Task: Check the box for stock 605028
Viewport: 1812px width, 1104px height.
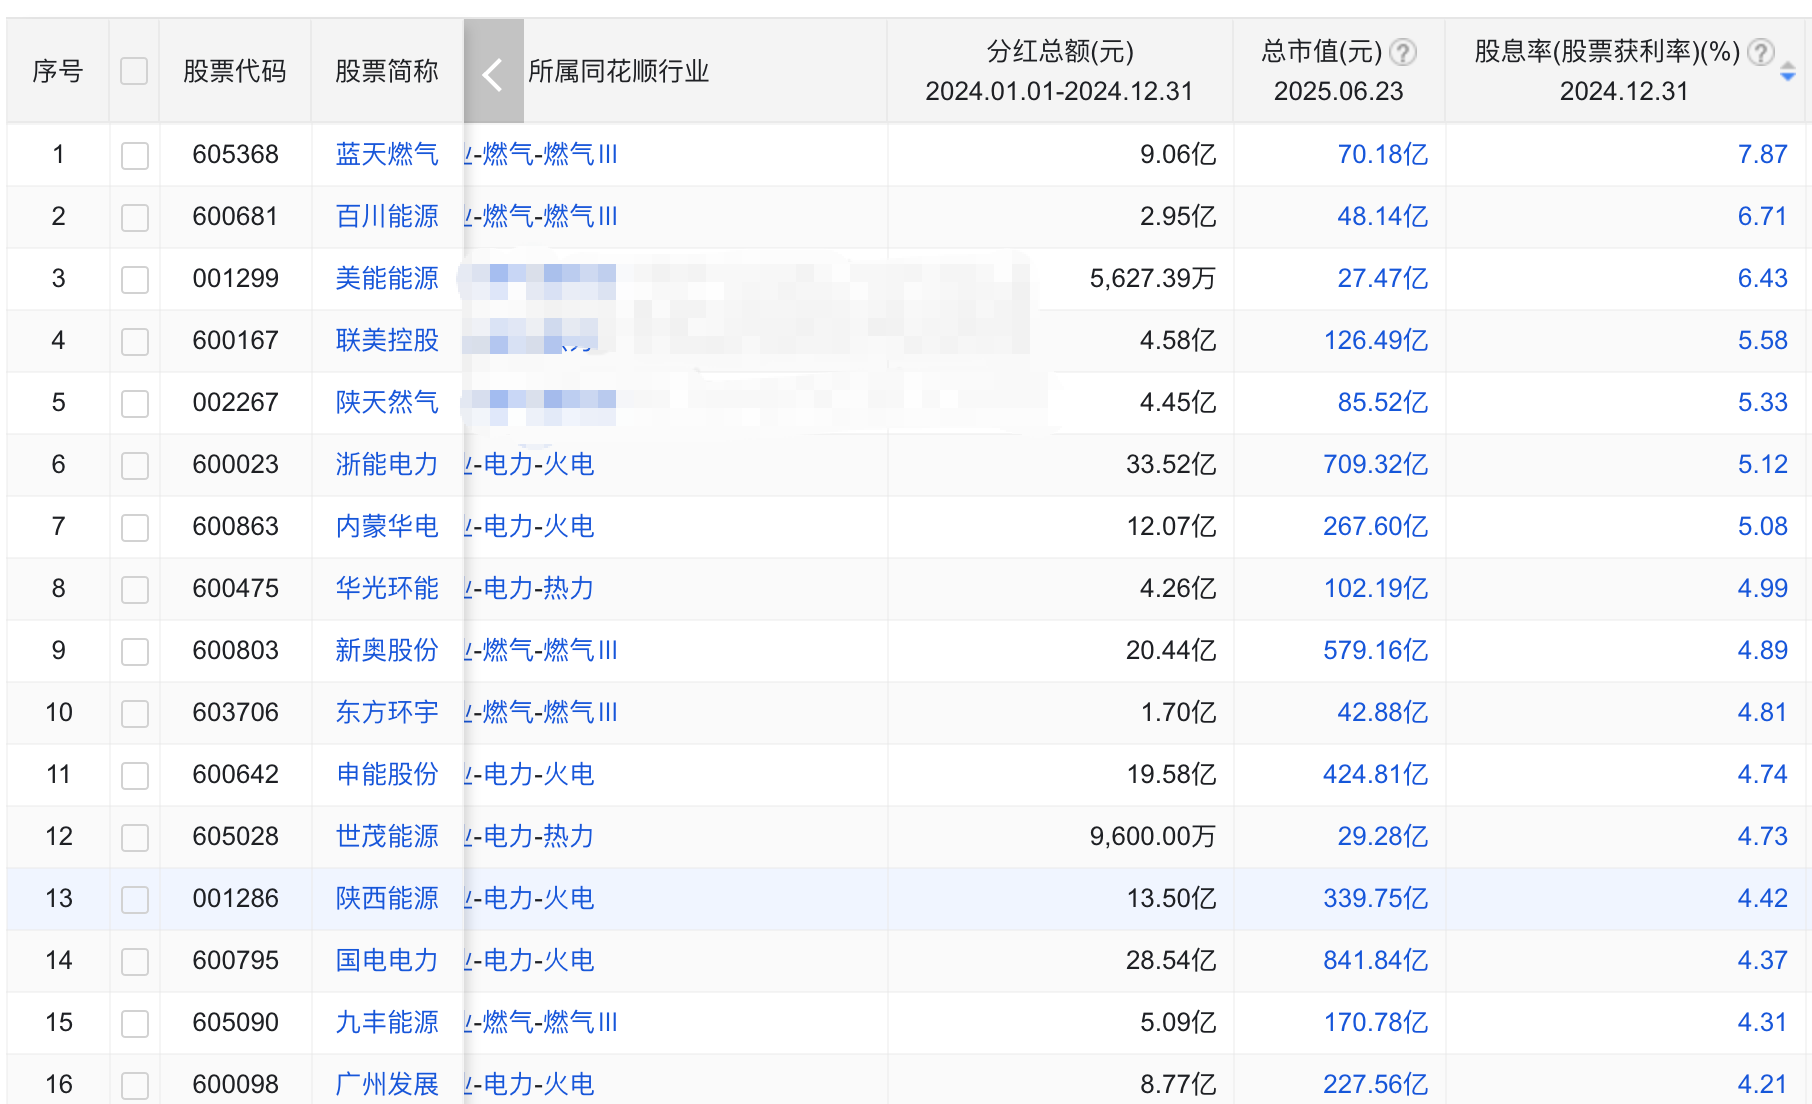Action: [x=134, y=837]
